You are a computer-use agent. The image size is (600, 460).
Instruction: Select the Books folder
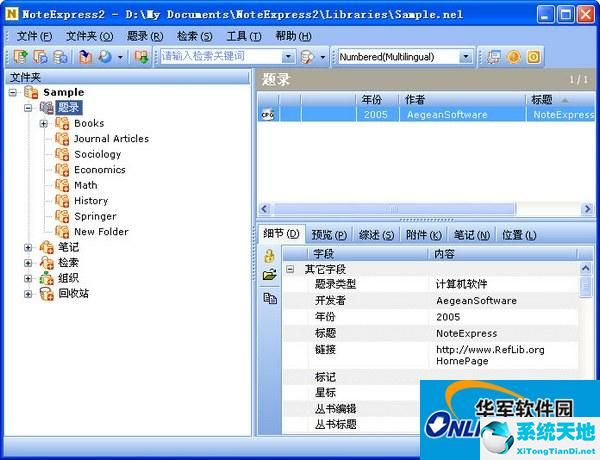click(89, 123)
